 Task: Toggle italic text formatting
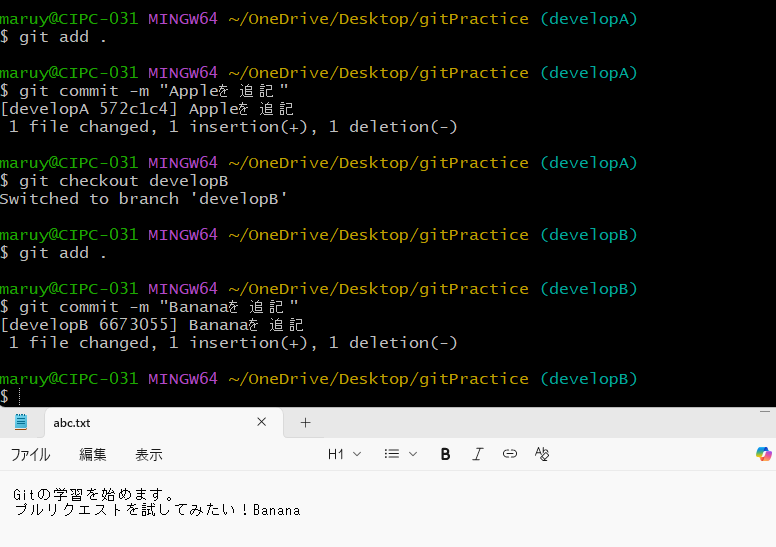coord(478,454)
